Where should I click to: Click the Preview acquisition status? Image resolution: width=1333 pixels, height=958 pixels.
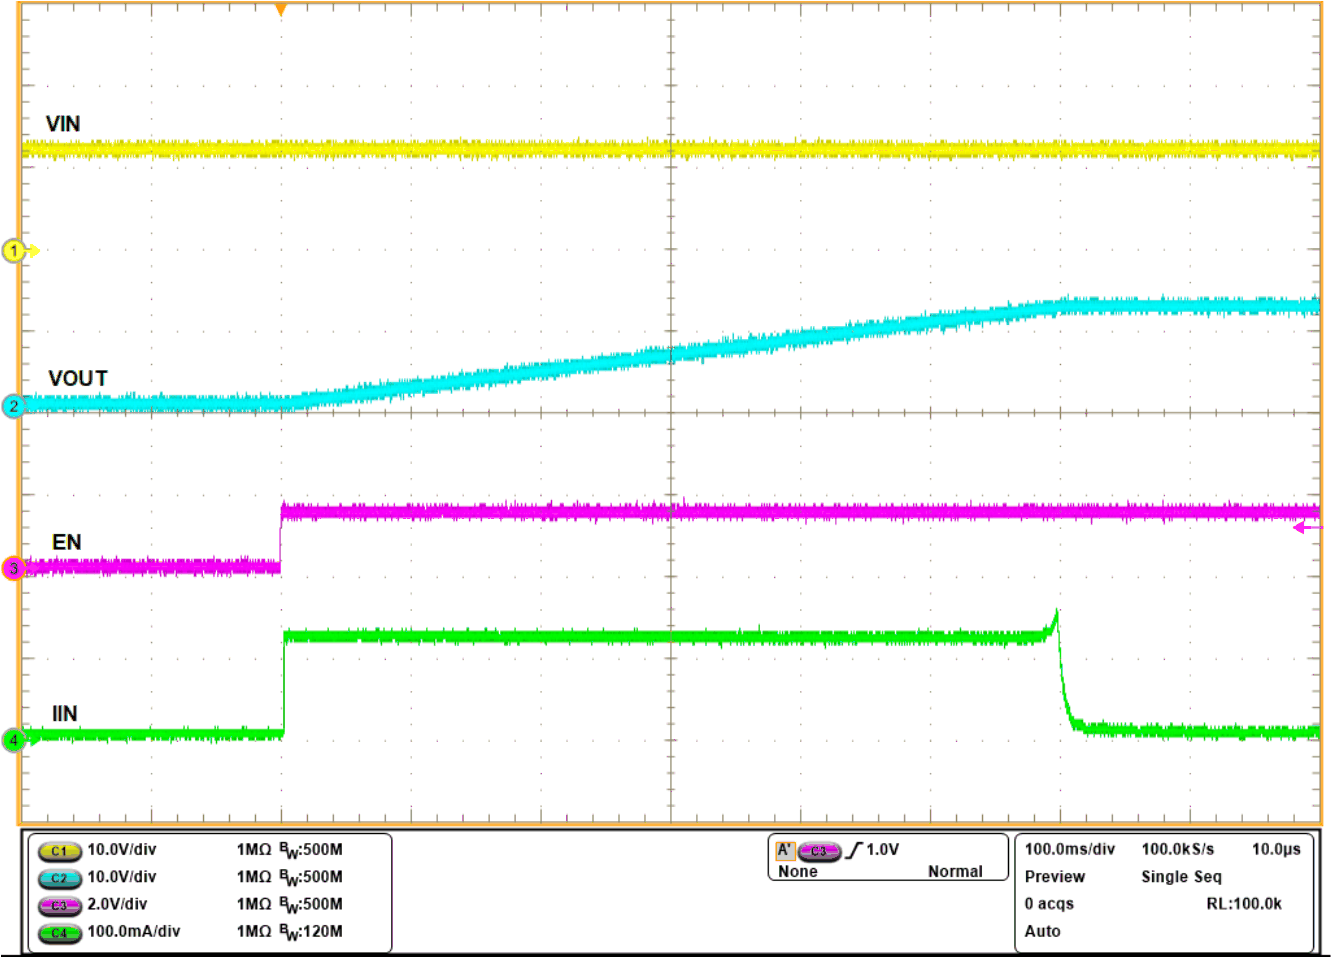pyautogui.click(x=1055, y=877)
